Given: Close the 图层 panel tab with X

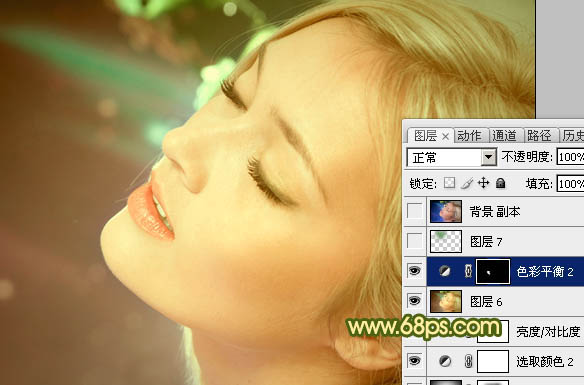Looking at the screenshot, I should coord(445,137).
